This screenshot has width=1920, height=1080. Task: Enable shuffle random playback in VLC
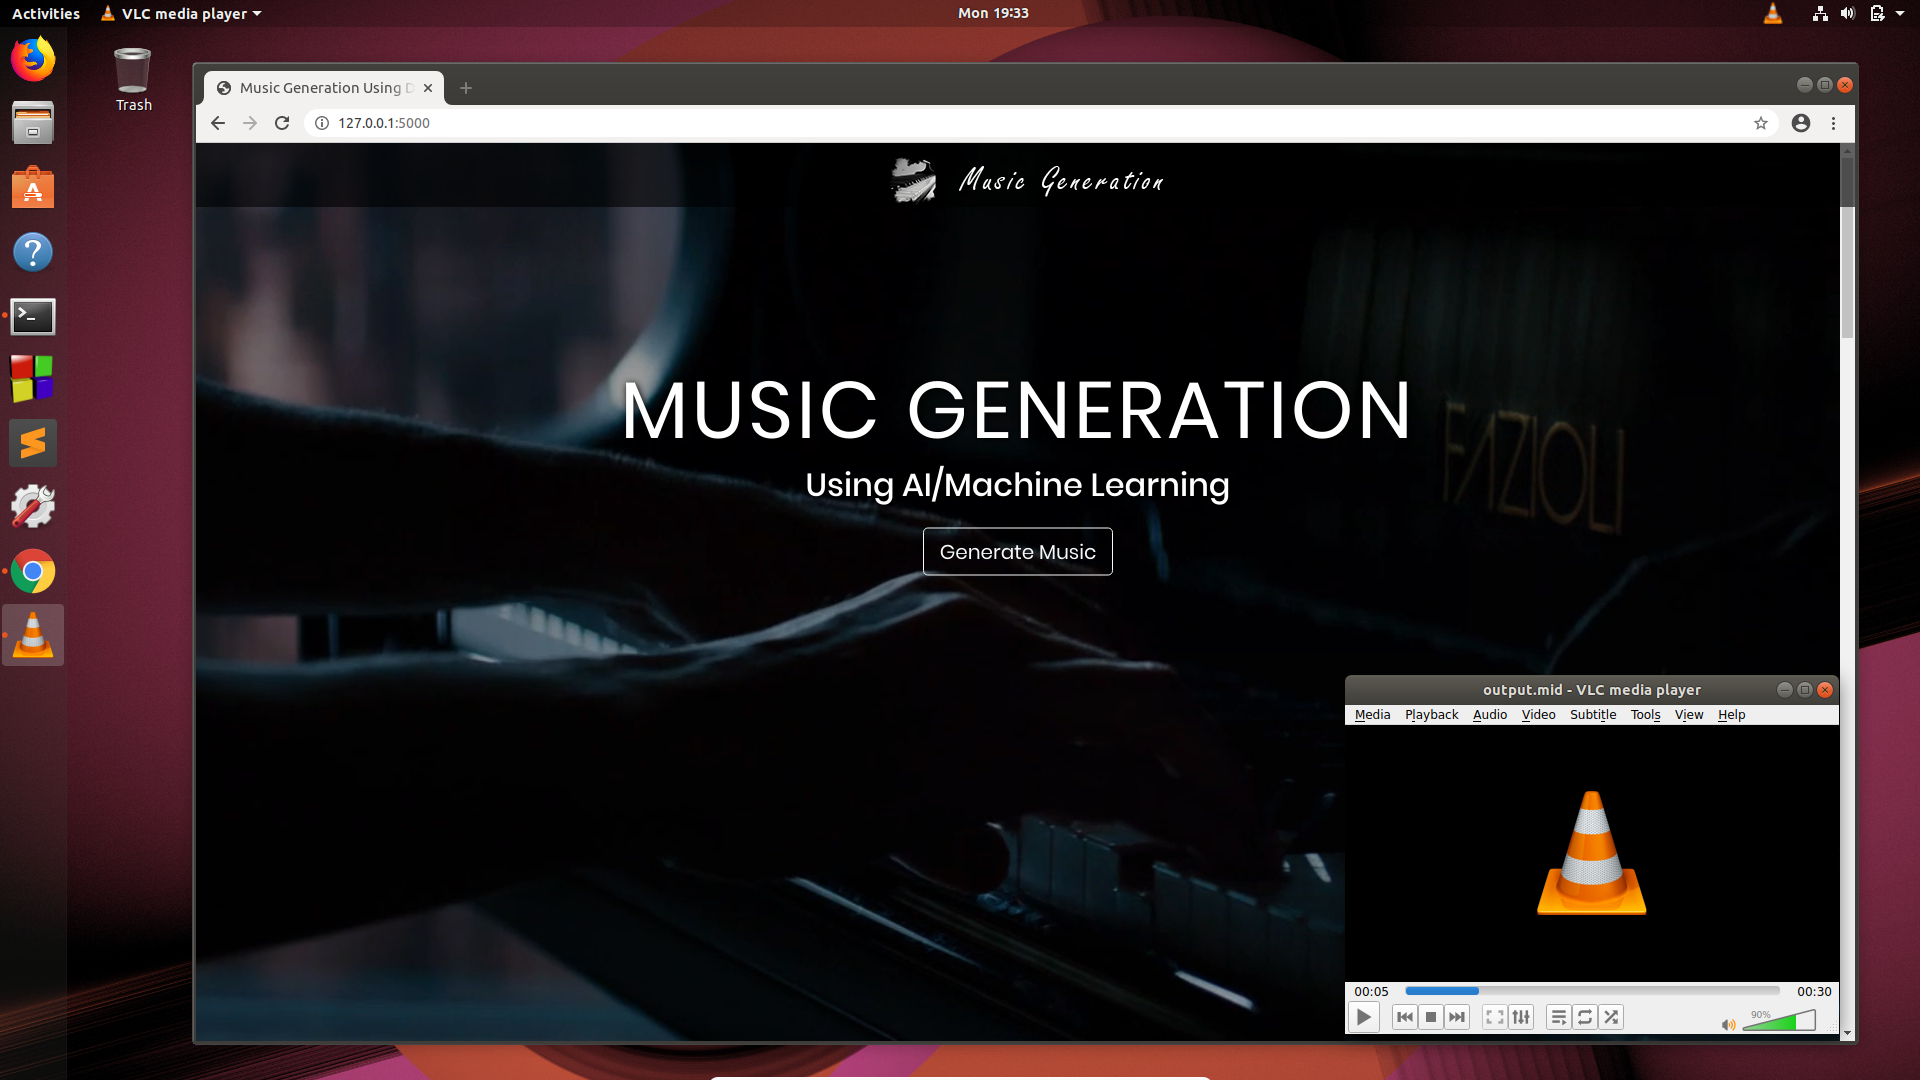(1611, 1017)
